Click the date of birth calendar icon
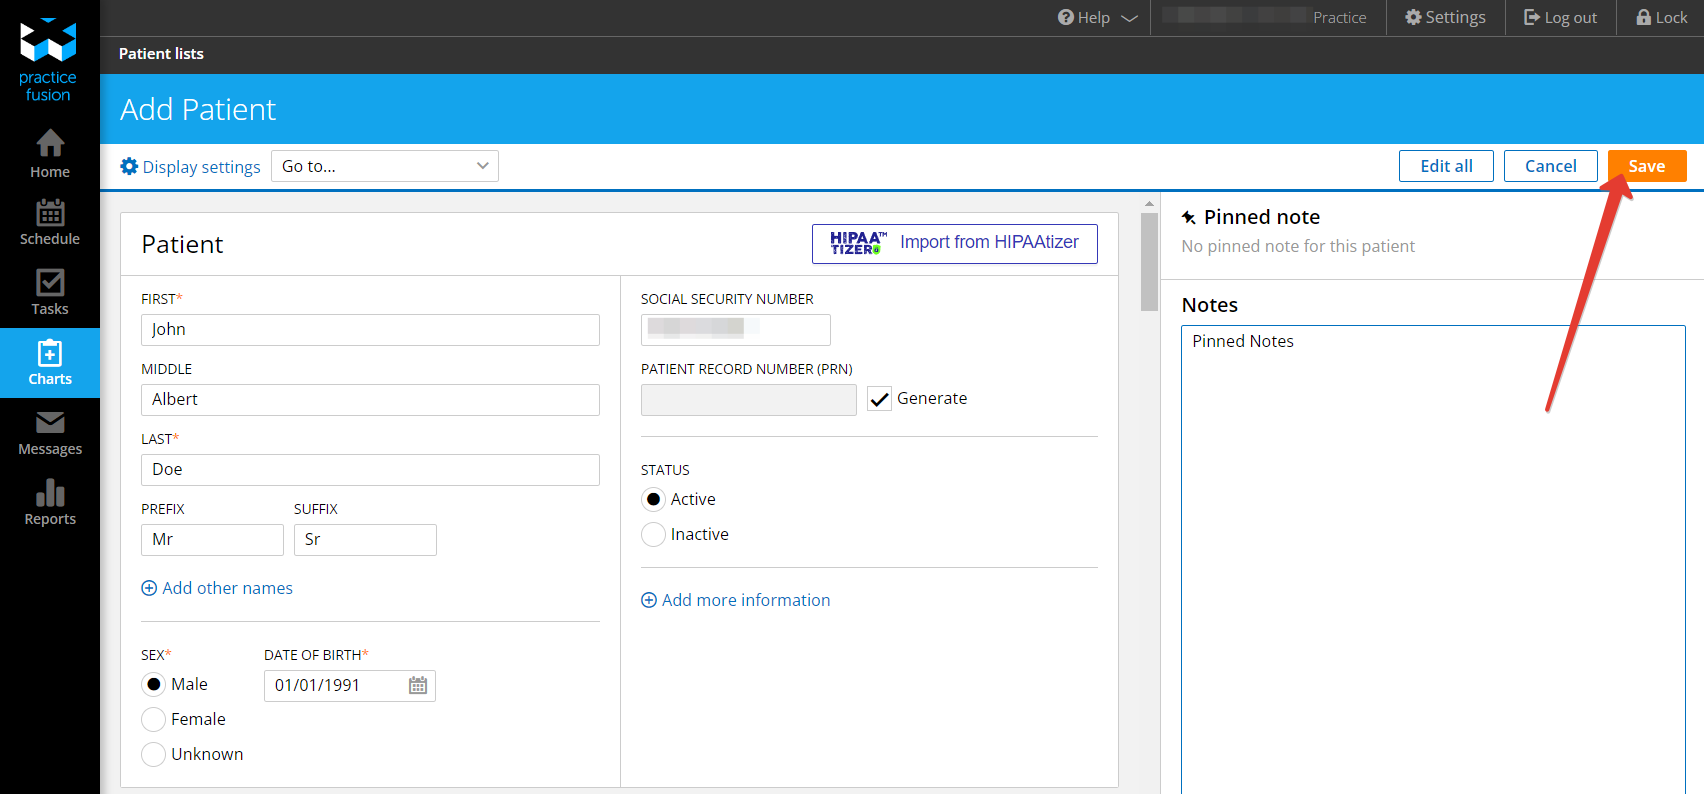Screen dimensions: 1704x794 [x=418, y=685]
